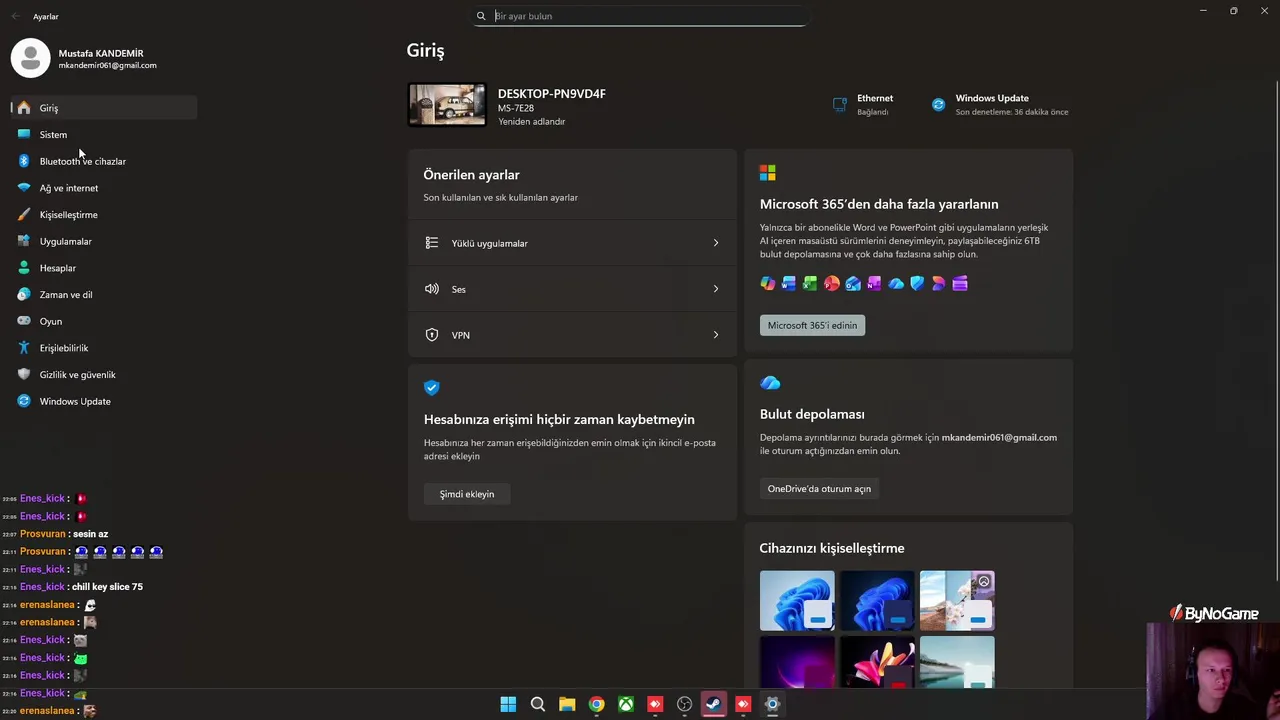Click the Şimdi ekleyin button
1280x720 pixels.
pos(467,494)
